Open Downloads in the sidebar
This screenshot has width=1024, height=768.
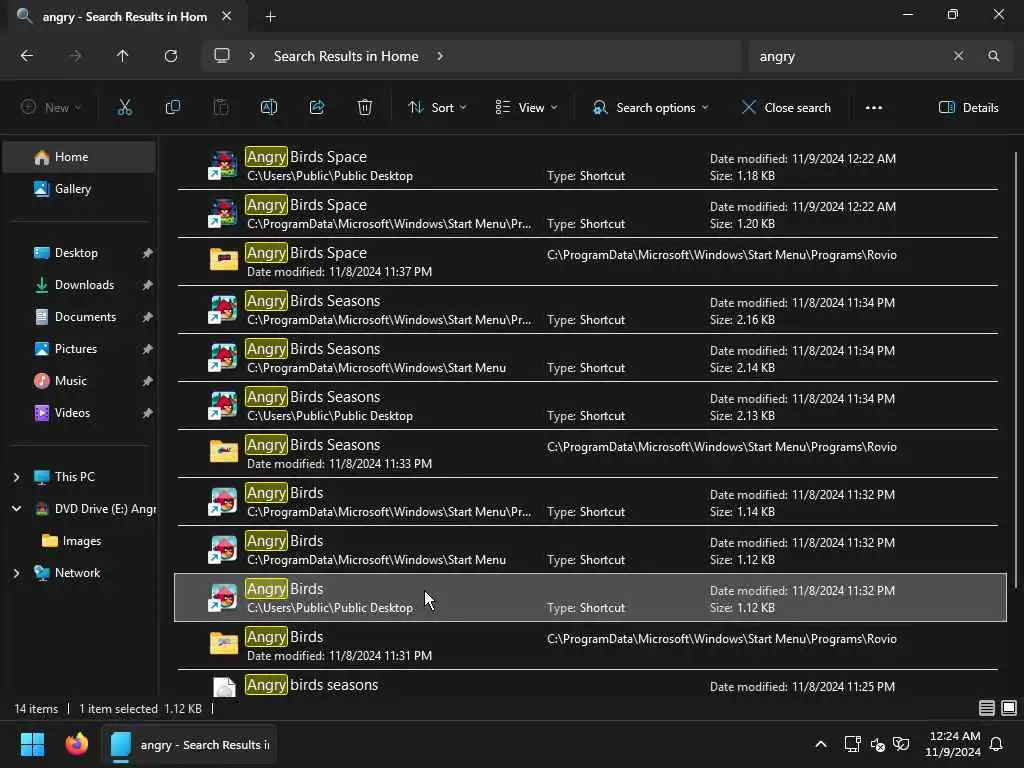pyautogui.click(x=79, y=285)
